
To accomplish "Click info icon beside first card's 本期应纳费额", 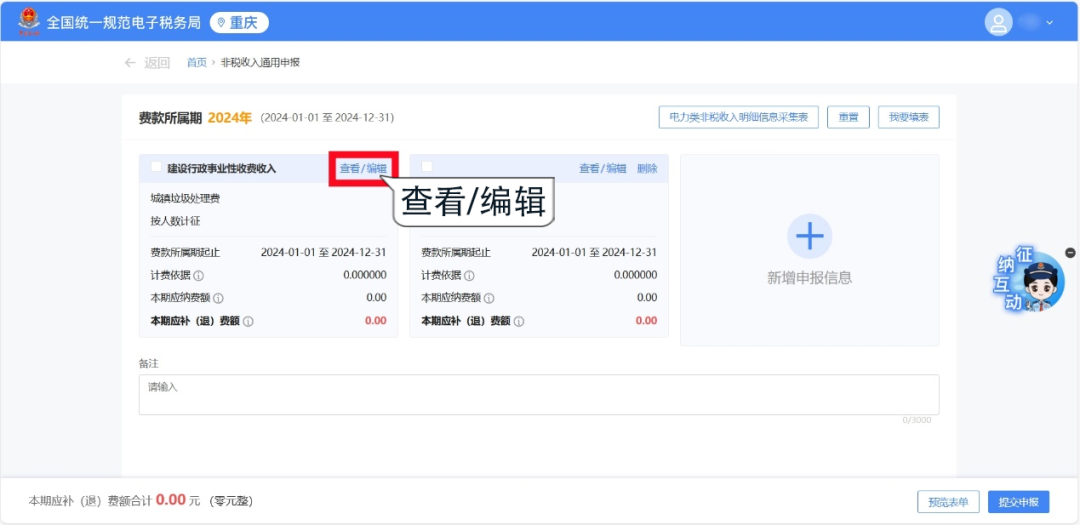I will [218, 298].
